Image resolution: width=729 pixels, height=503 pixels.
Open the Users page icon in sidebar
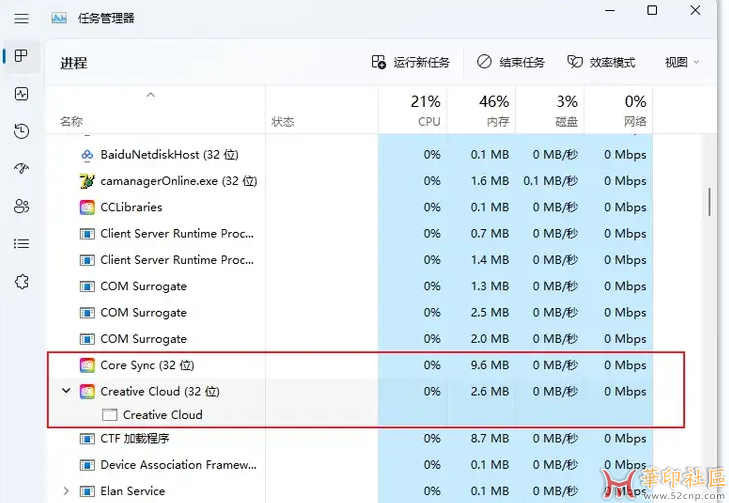[x=21, y=206]
